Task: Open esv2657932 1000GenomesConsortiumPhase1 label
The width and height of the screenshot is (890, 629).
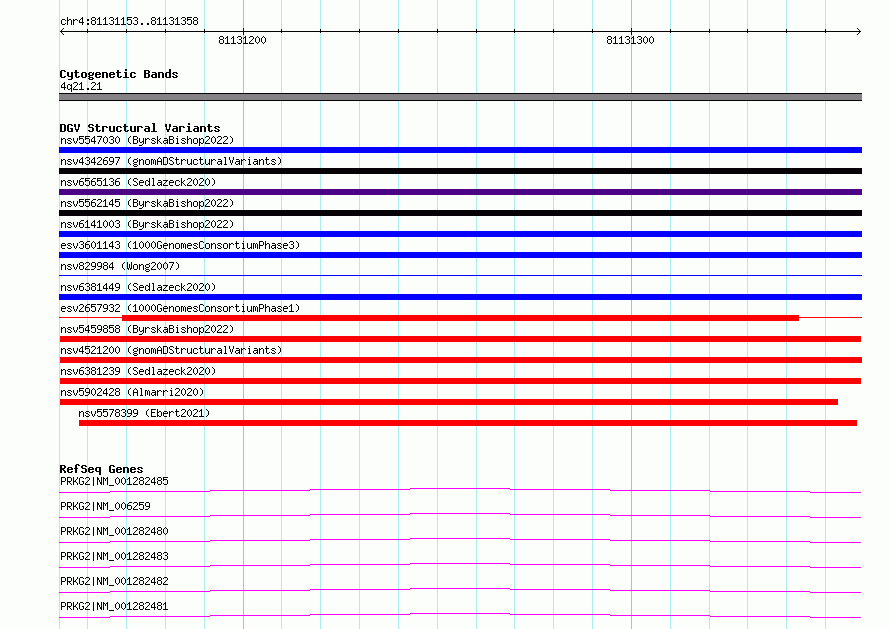Action: click(x=180, y=308)
